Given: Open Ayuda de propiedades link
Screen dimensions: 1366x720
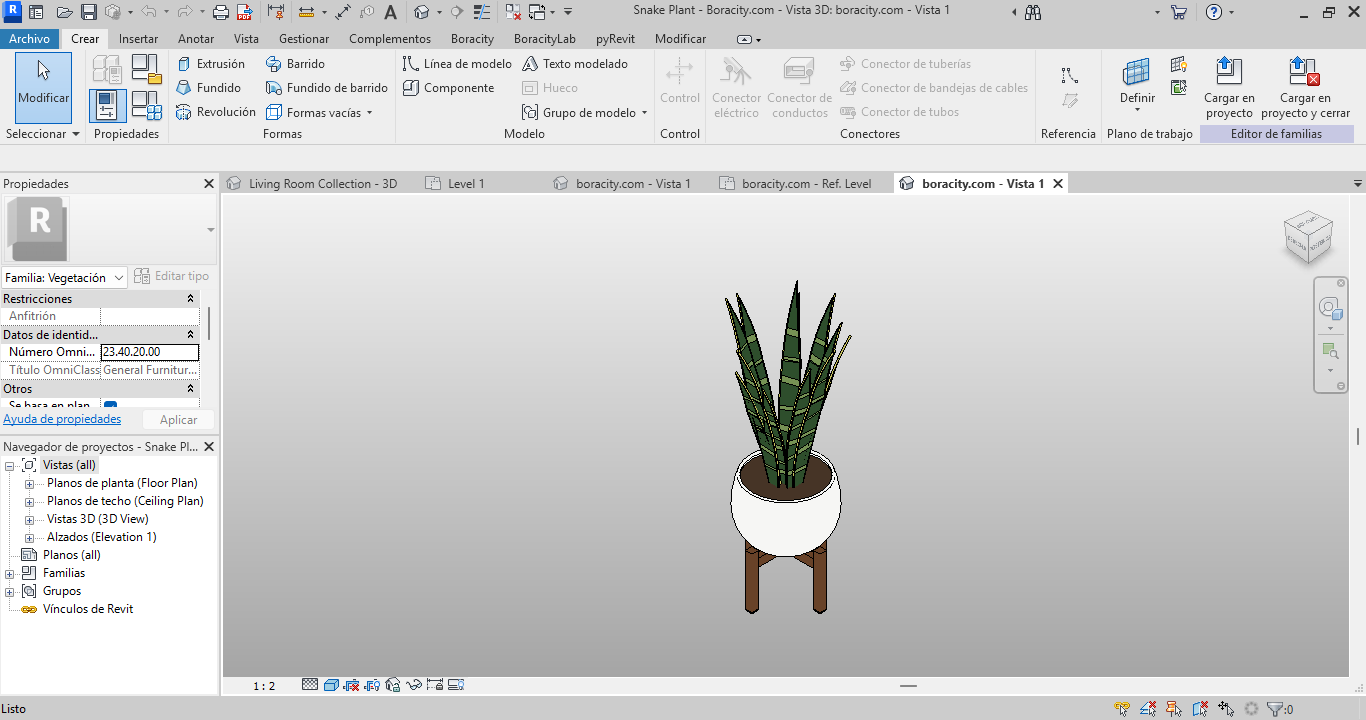Looking at the screenshot, I should (x=62, y=420).
